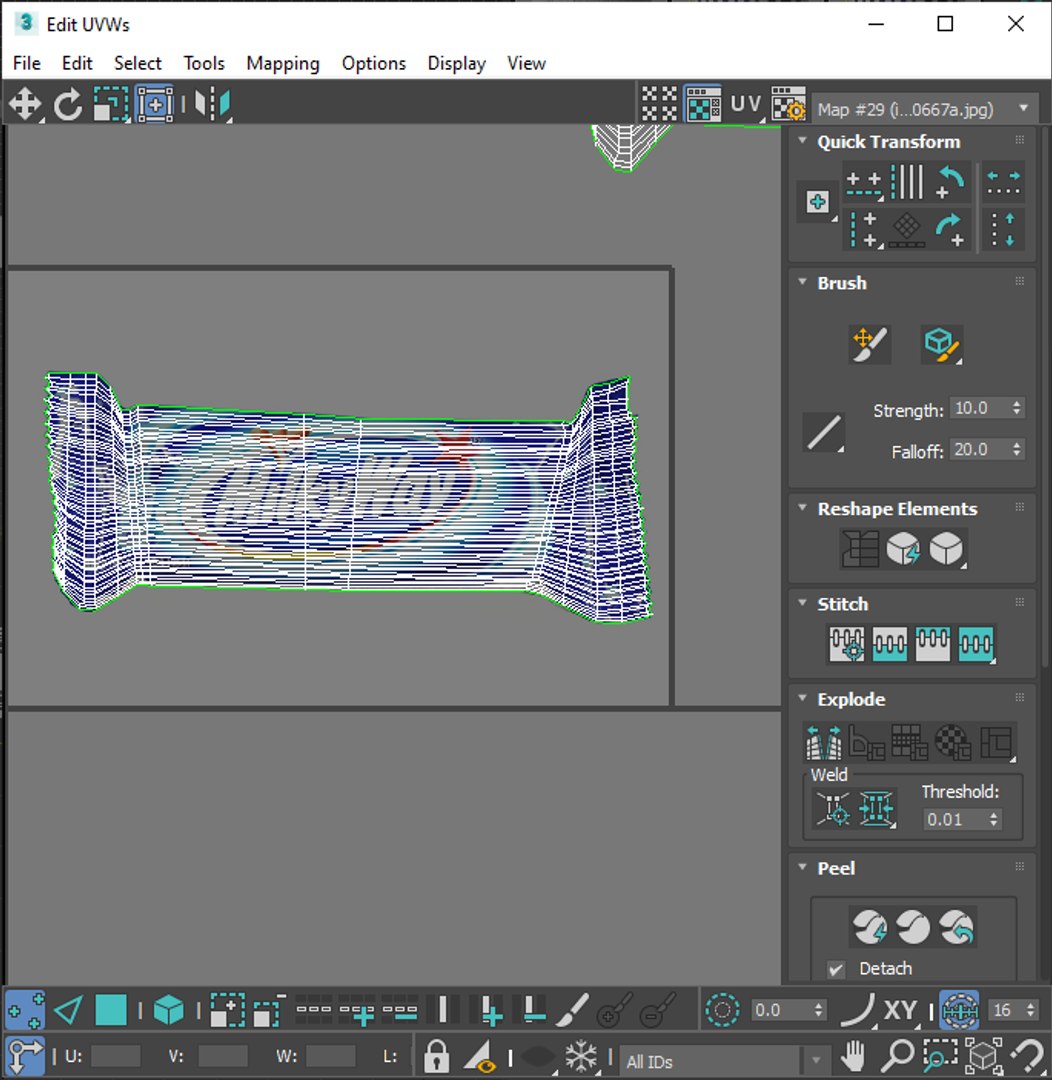Collapse the Stitch rollout
This screenshot has width=1052, height=1080.
(x=802, y=603)
